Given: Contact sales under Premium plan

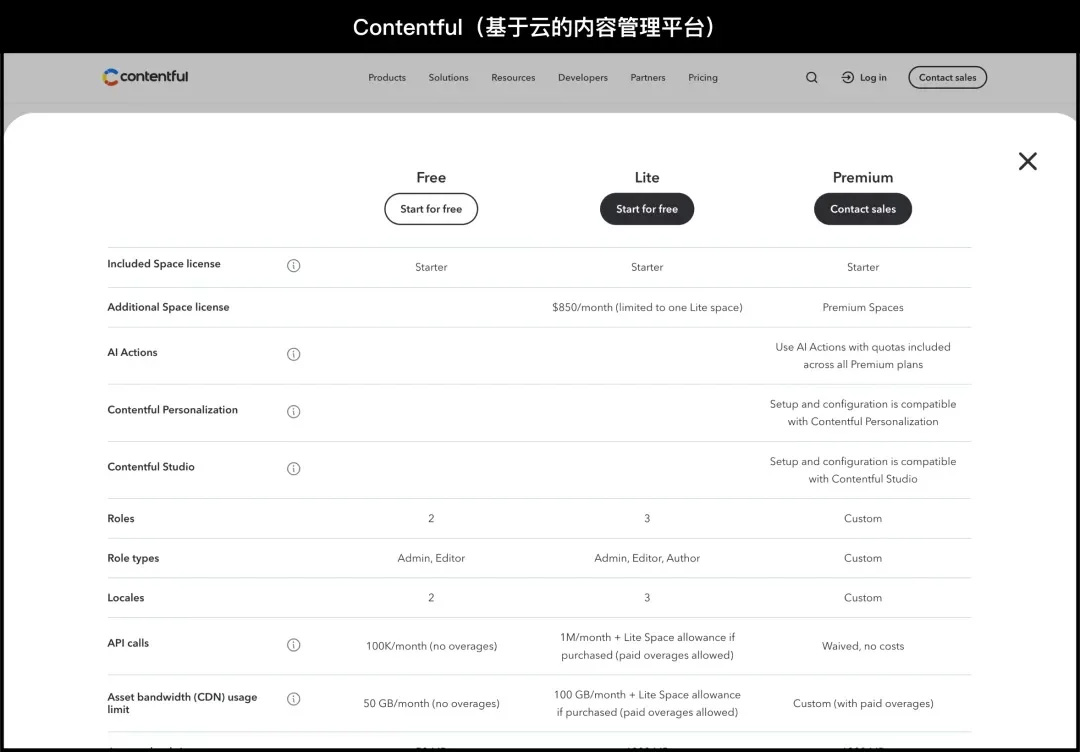Looking at the screenshot, I should [863, 209].
